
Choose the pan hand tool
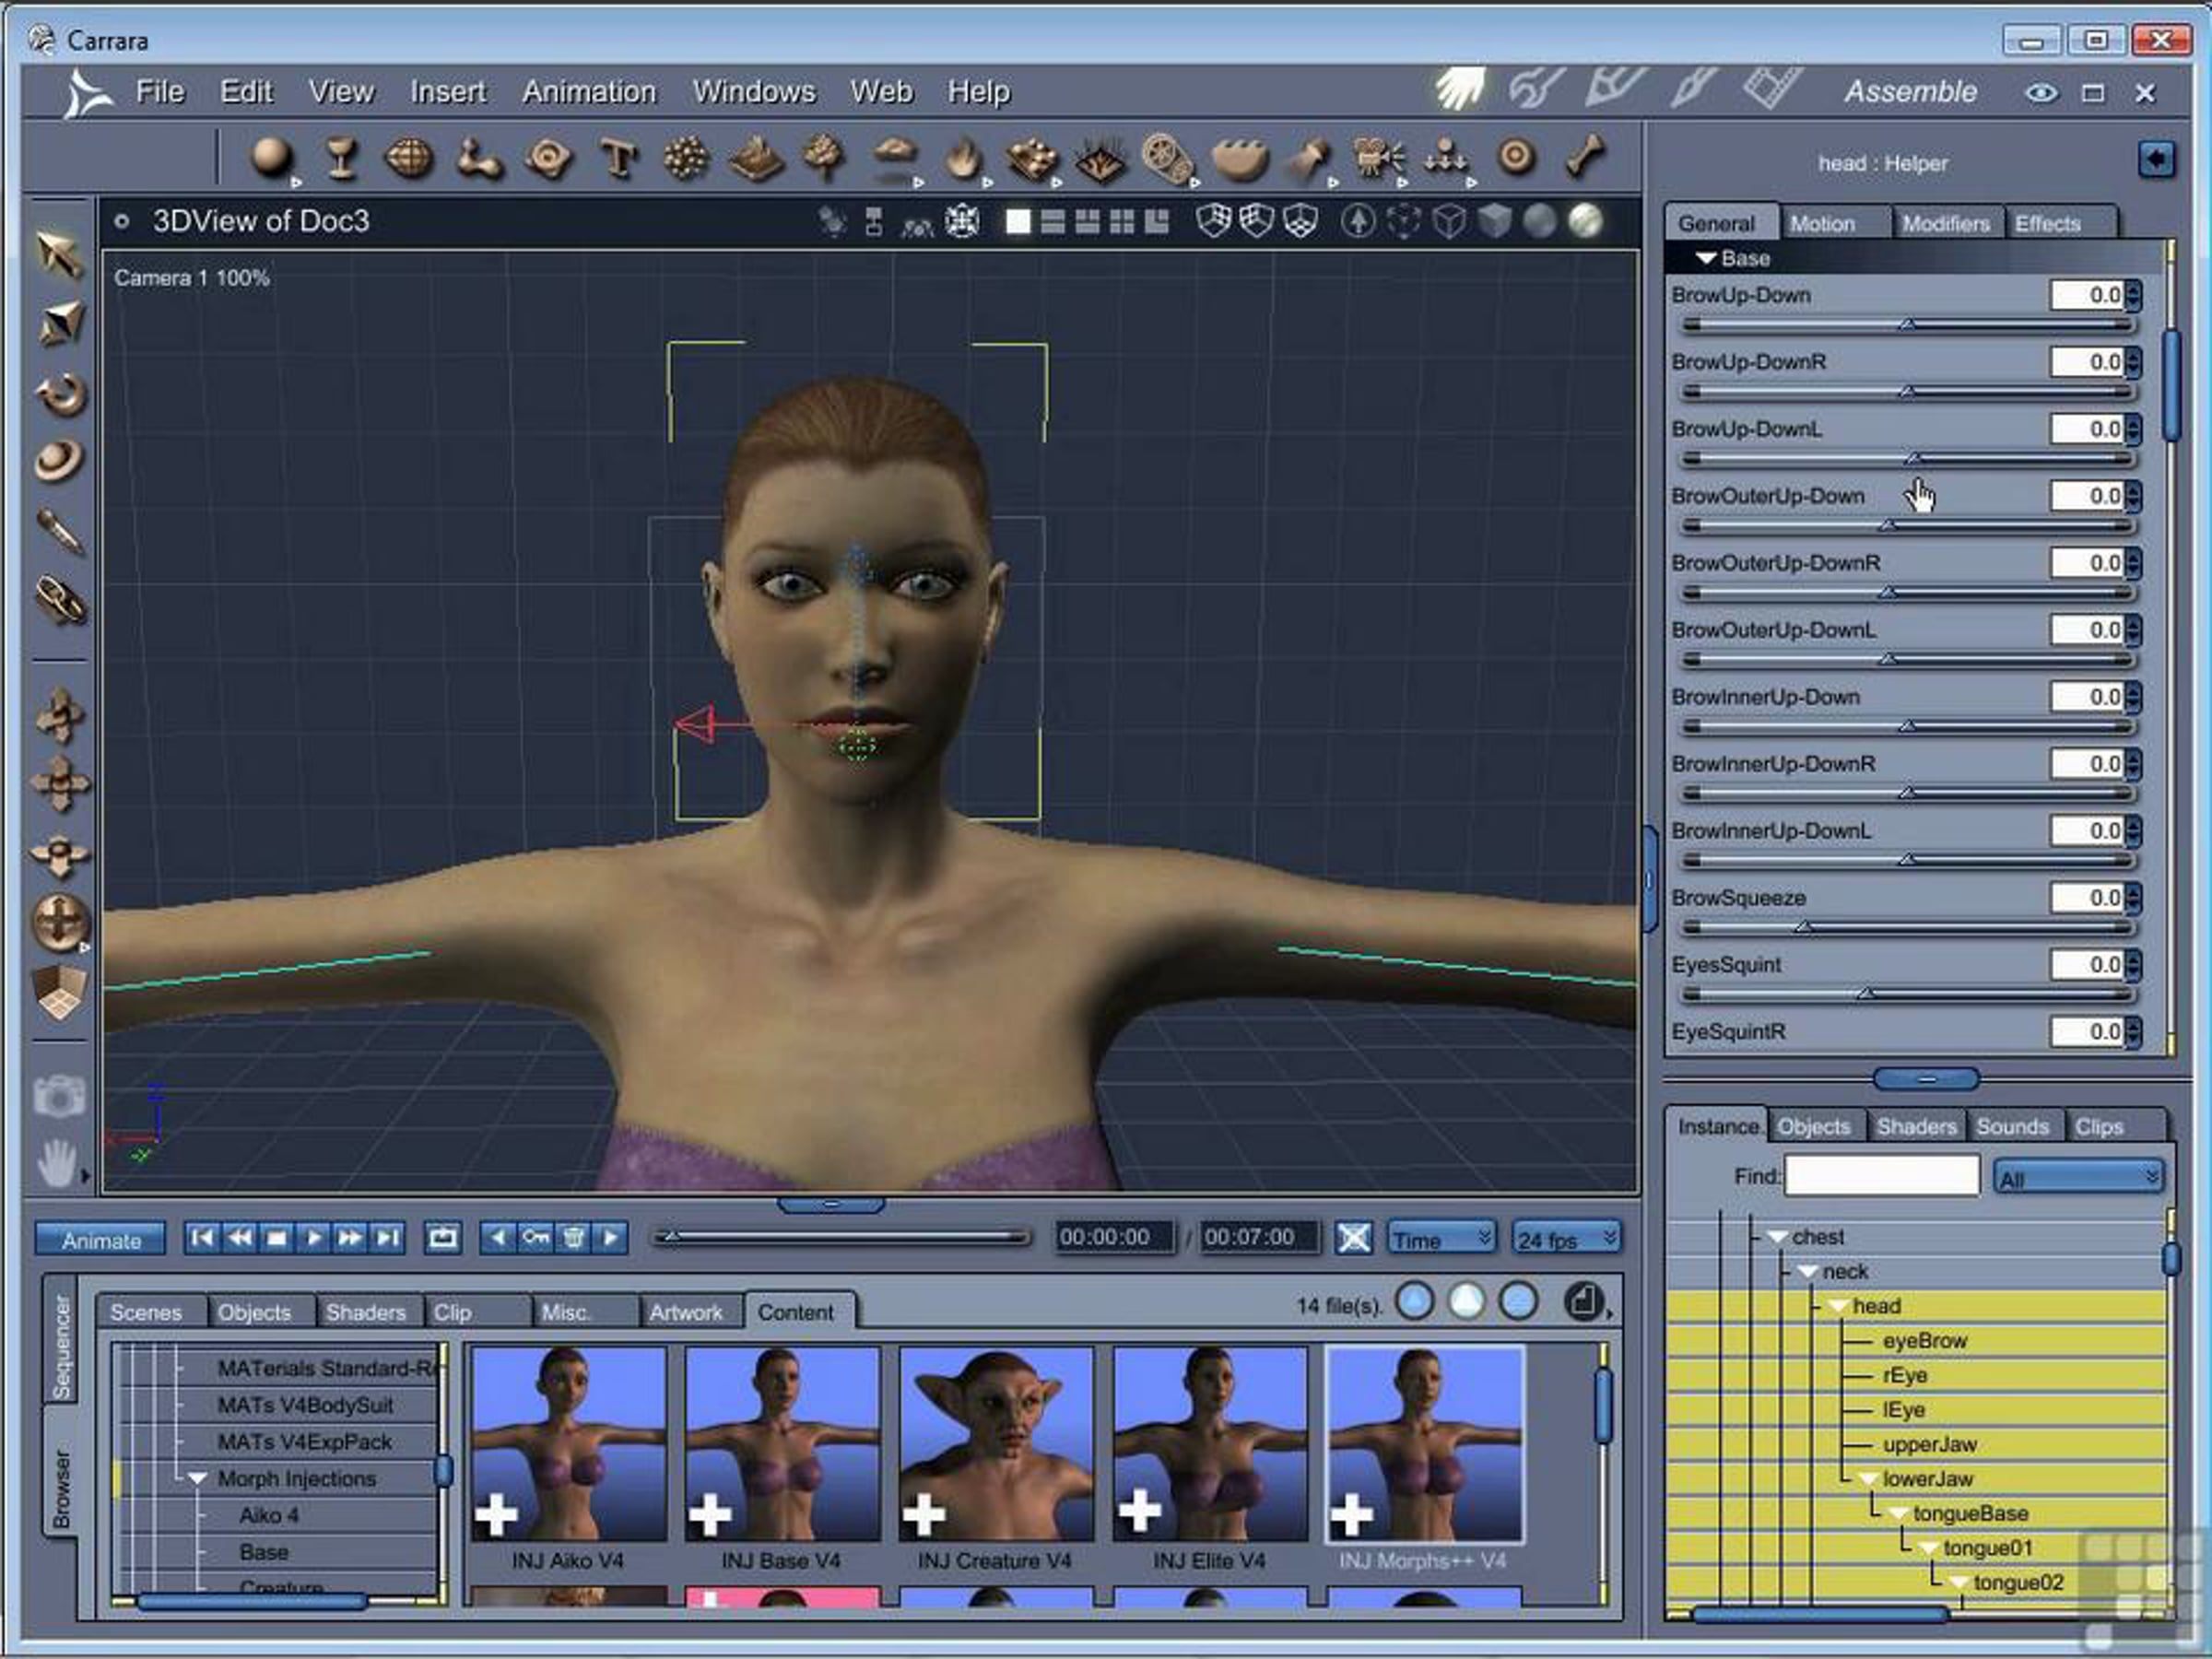(57, 1163)
